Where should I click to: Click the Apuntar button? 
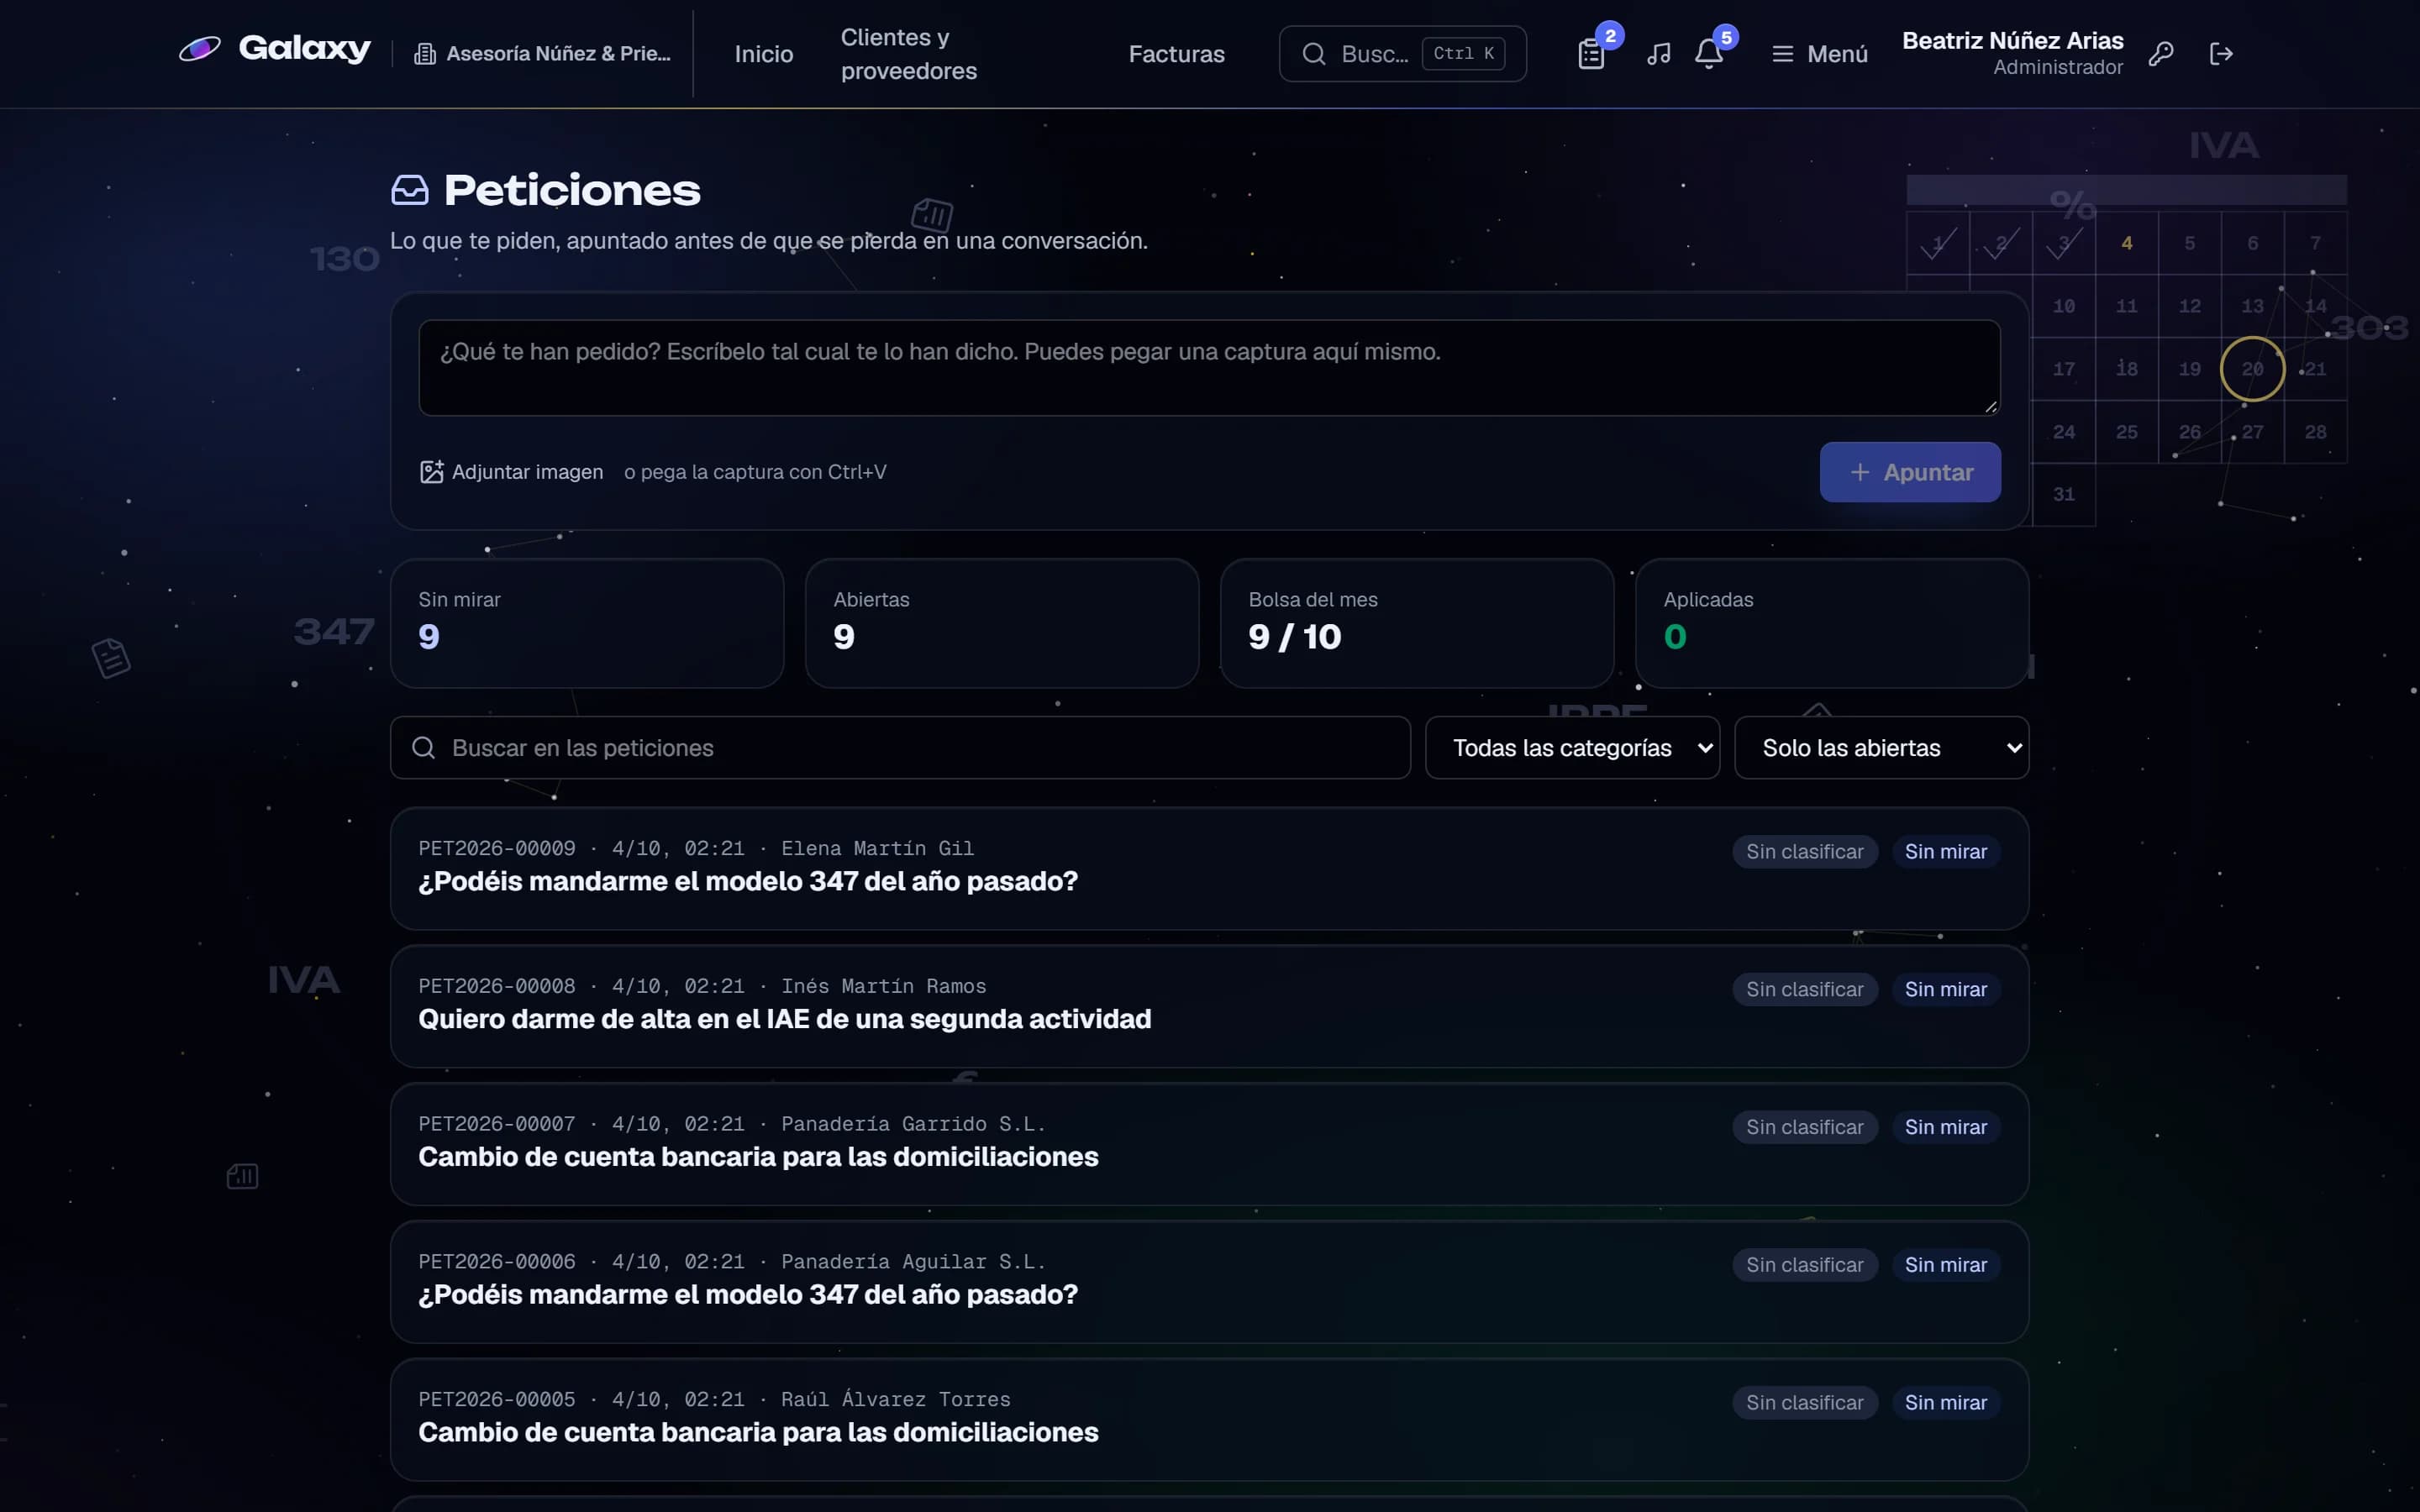click(x=1910, y=472)
